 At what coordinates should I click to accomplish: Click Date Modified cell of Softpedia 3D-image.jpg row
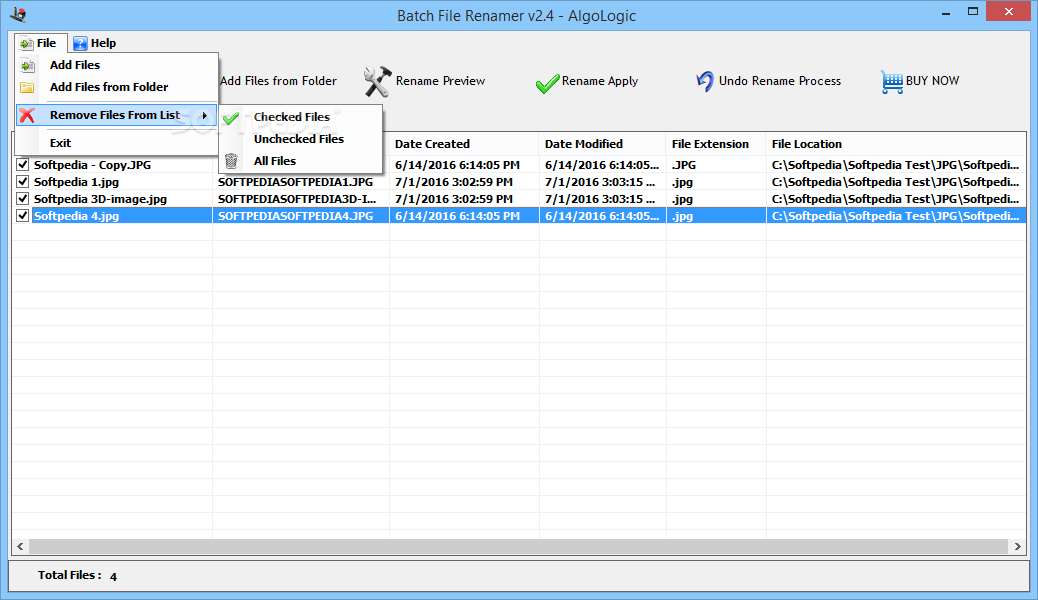602,199
